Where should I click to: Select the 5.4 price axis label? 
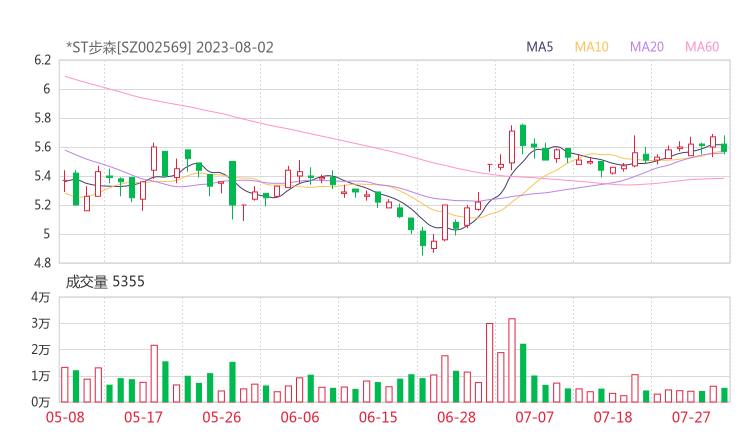tap(42, 177)
